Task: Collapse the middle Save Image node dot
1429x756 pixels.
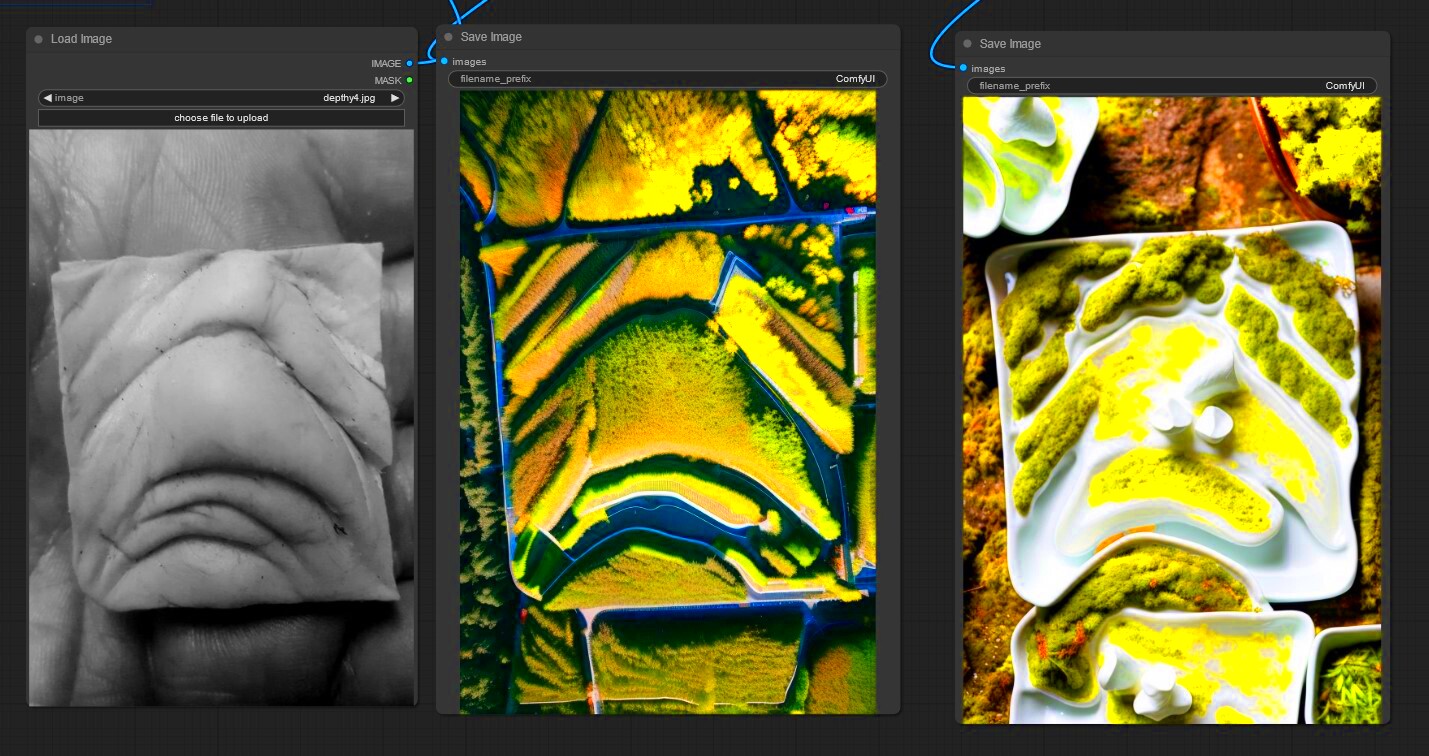Action: coord(449,37)
